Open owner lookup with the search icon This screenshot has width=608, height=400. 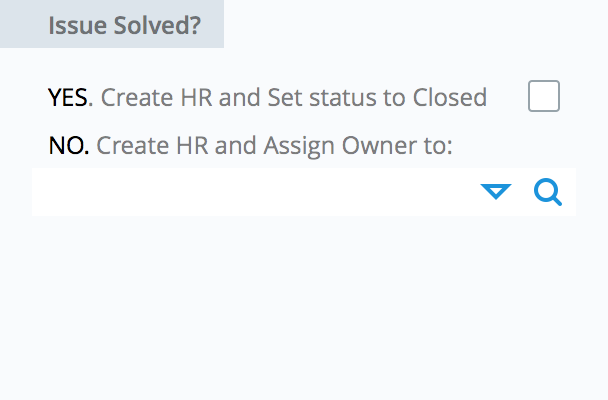[x=548, y=192]
